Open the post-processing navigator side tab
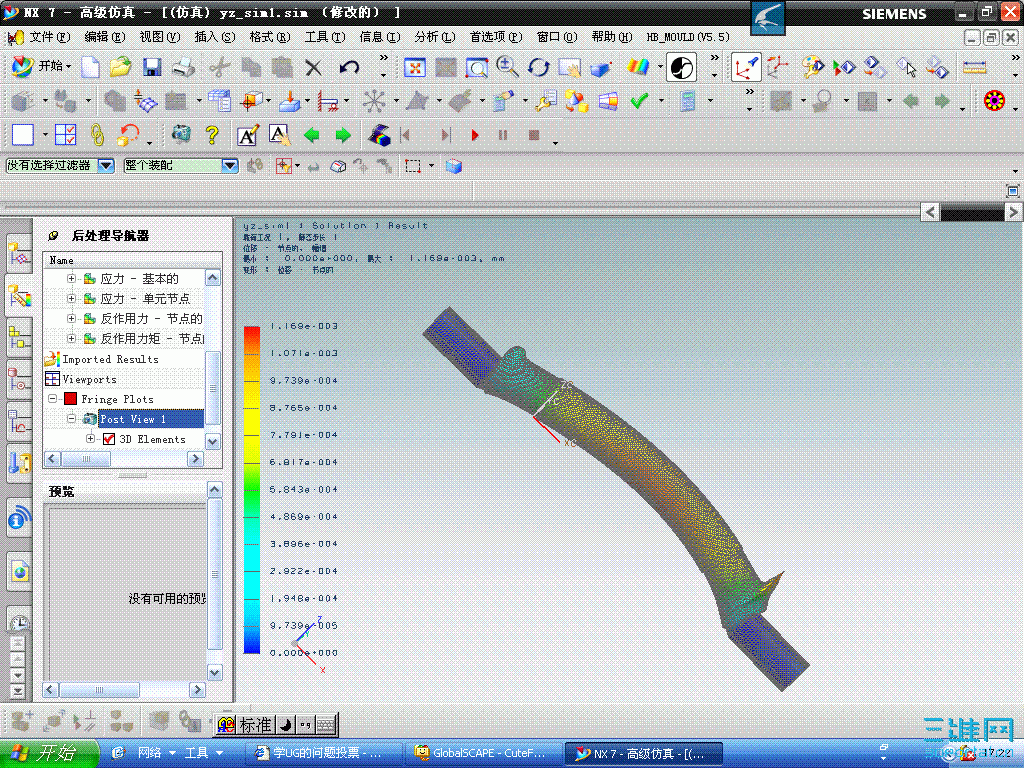The width and height of the screenshot is (1024, 768). [19, 298]
